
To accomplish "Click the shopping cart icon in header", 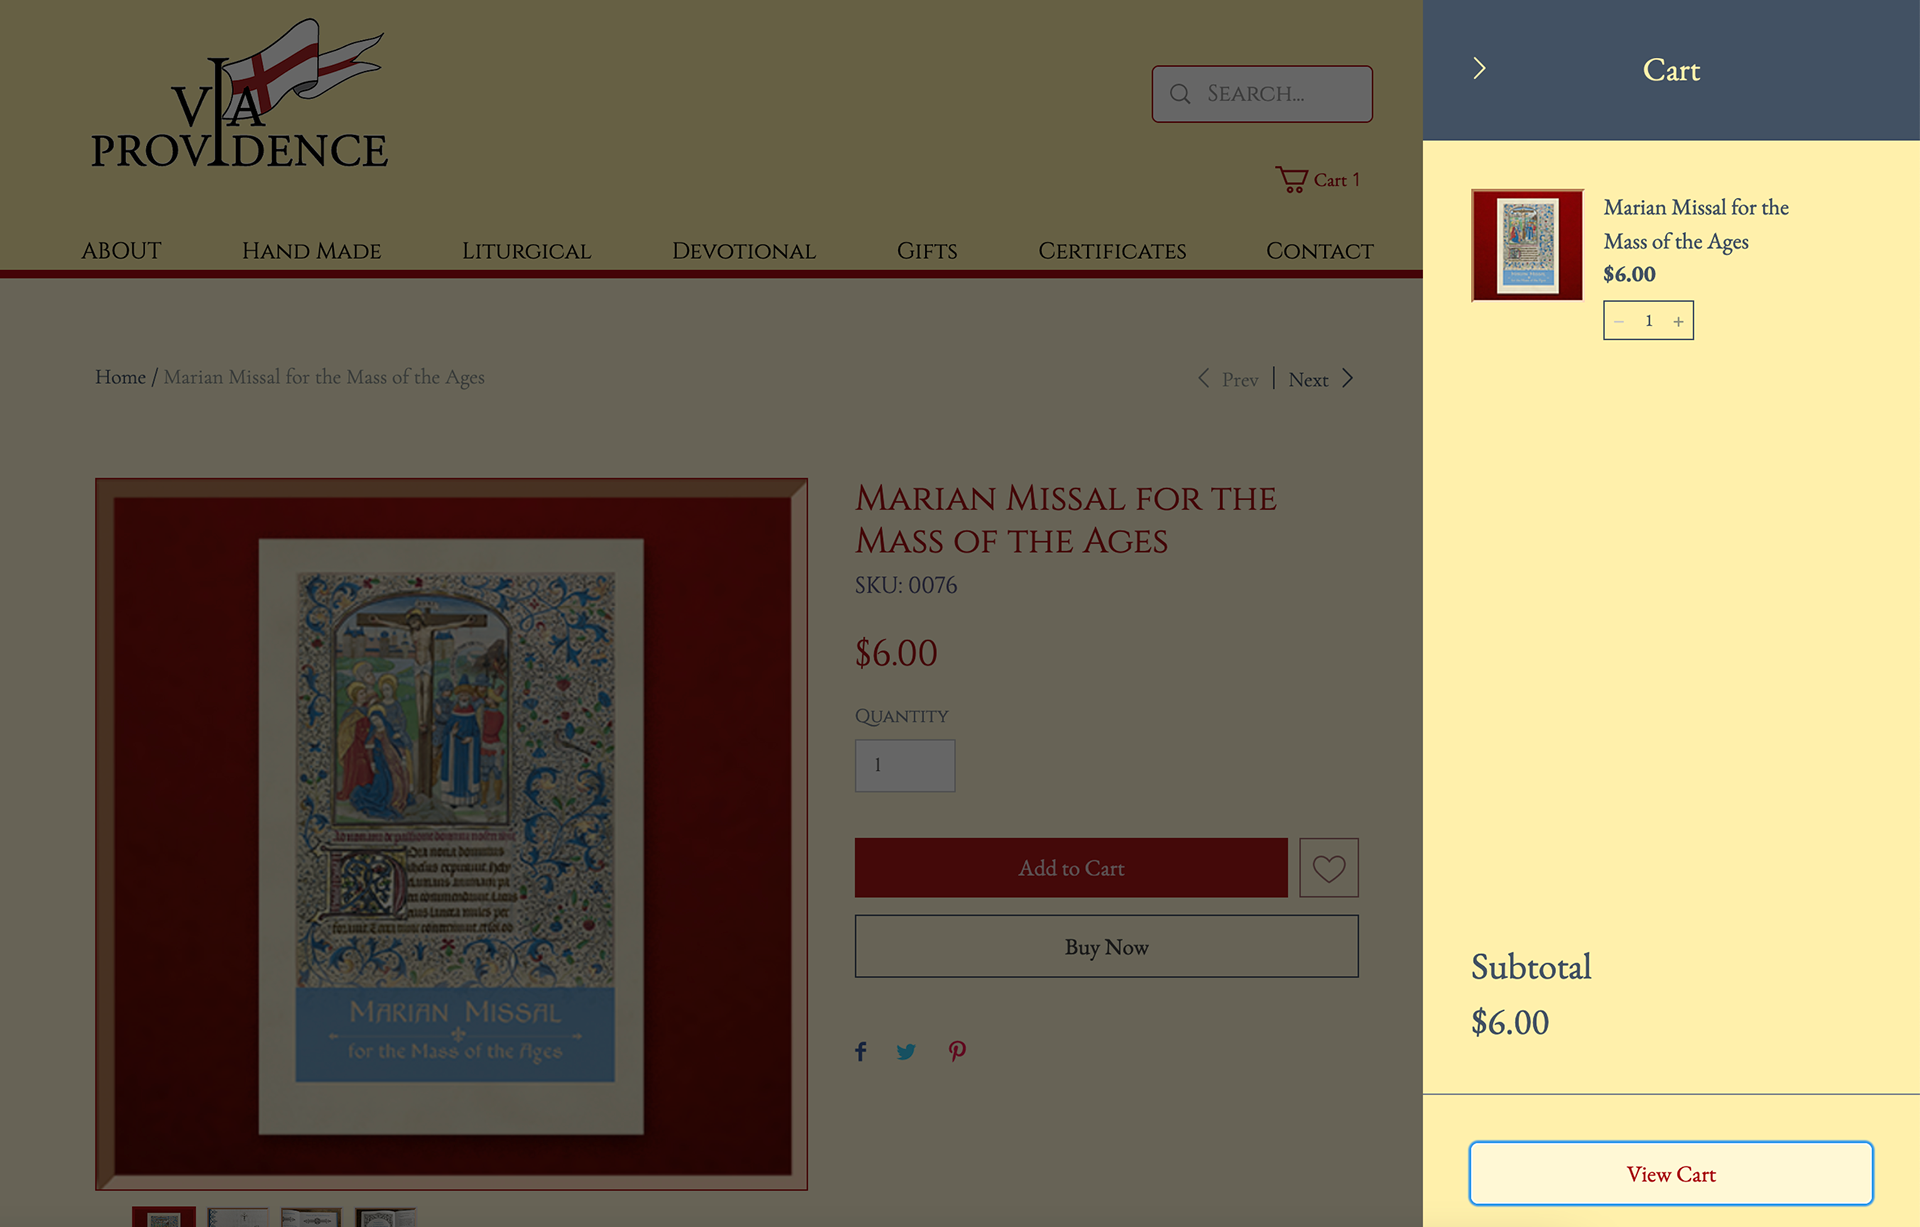I will [x=1291, y=180].
